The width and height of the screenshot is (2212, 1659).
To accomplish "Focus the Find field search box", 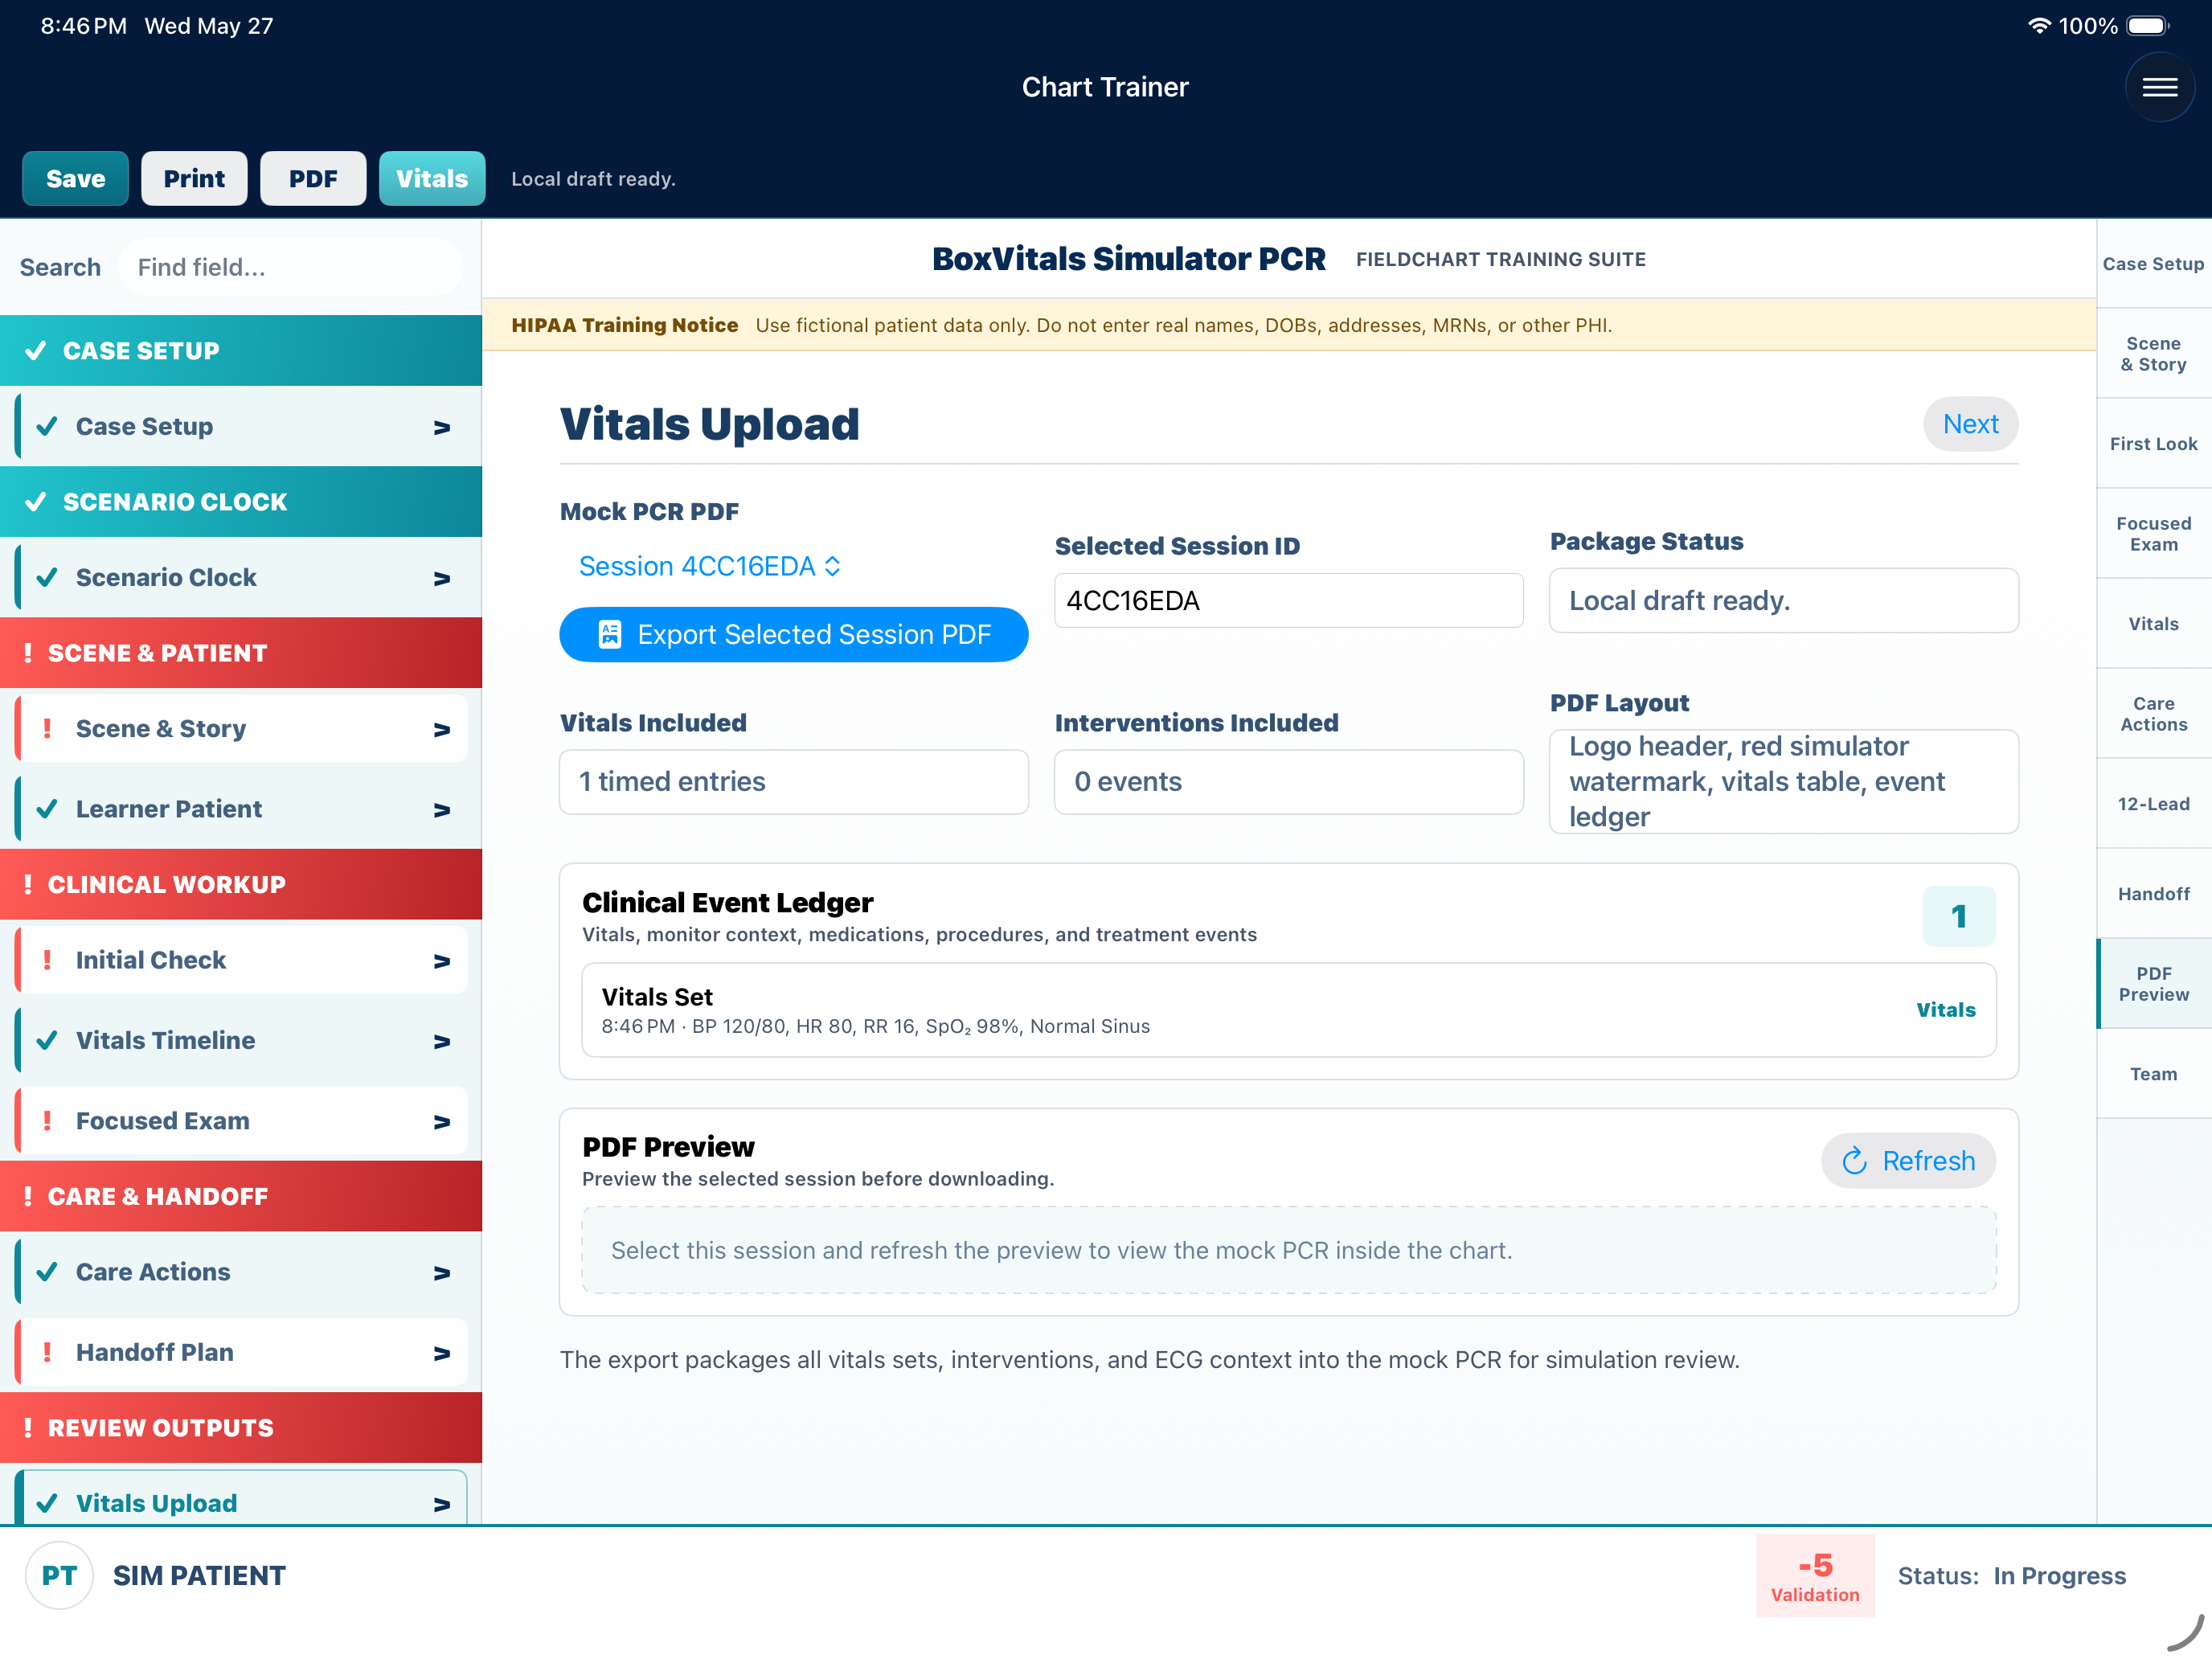I will [x=290, y=267].
